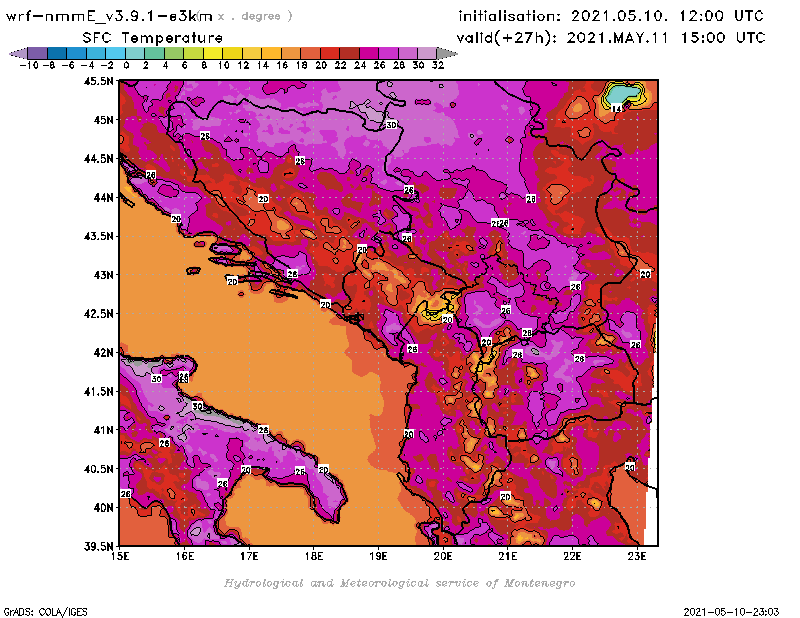Click the 41N latitude label
Image resolution: width=800 pixels, height=618 pixels.
click(103, 430)
